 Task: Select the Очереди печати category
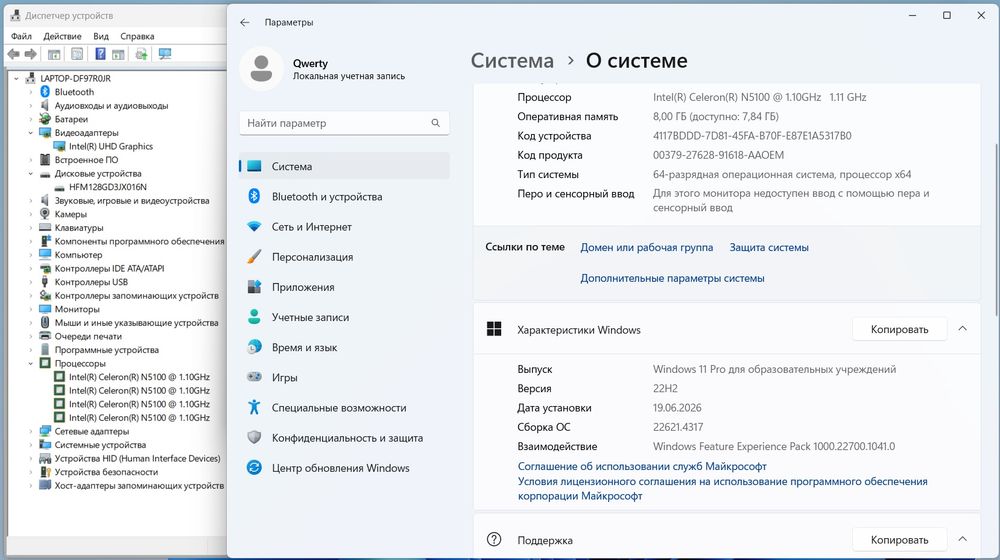[x=88, y=336]
